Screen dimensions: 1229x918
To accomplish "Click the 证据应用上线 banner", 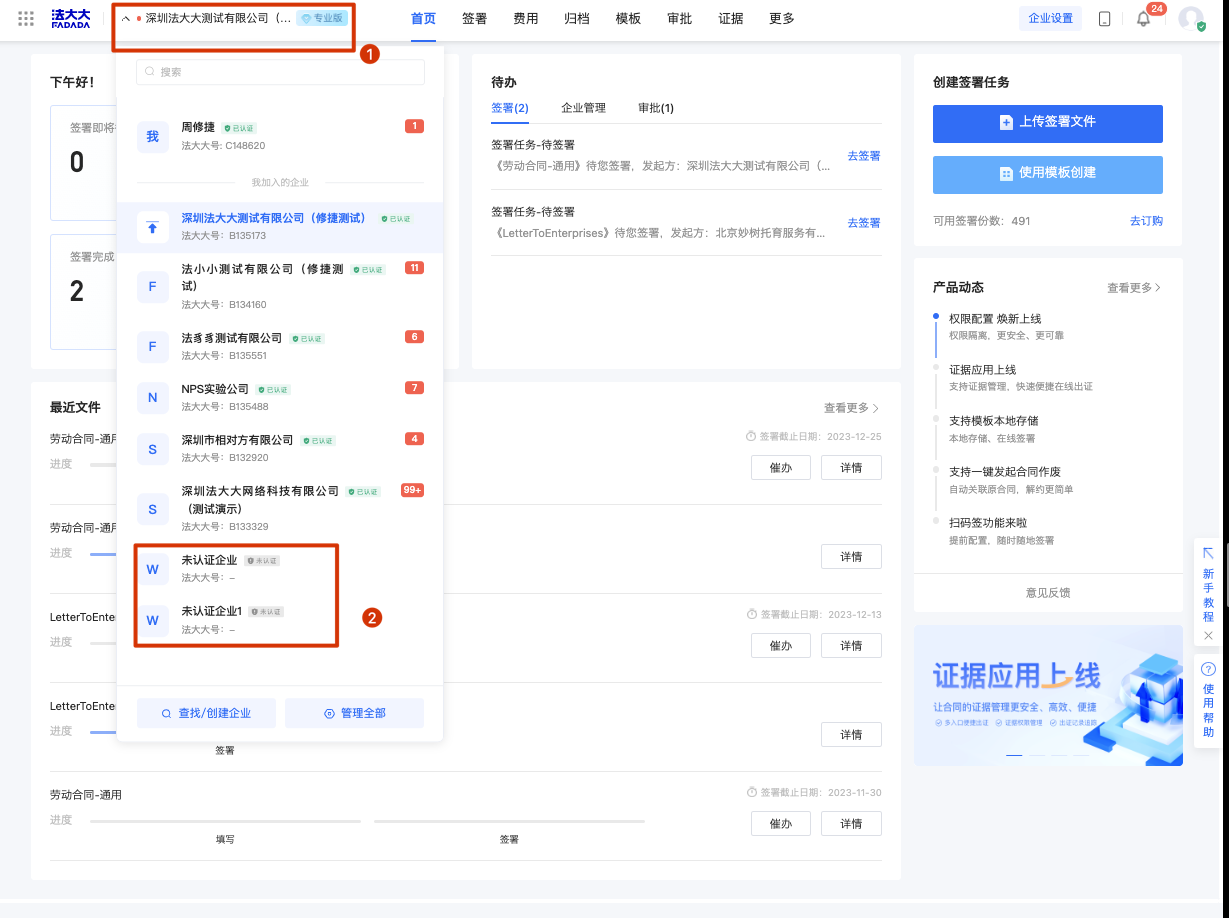I will tap(1048, 696).
